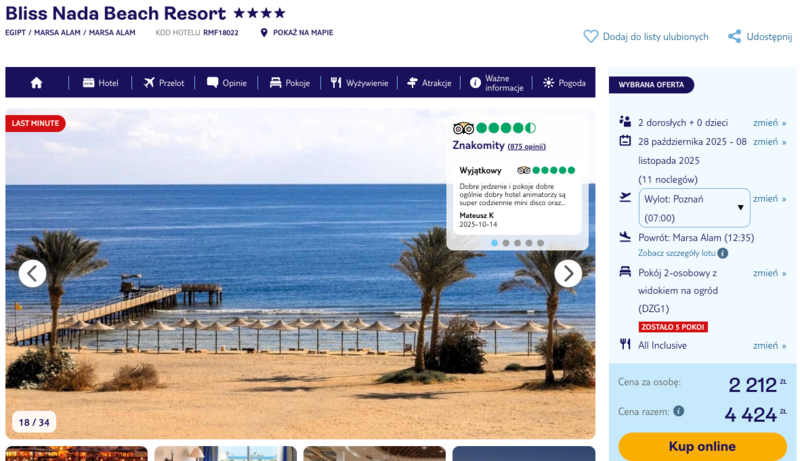The height and width of the screenshot is (461, 800).
Task: Switch to third review carousel dot
Action: click(x=517, y=243)
